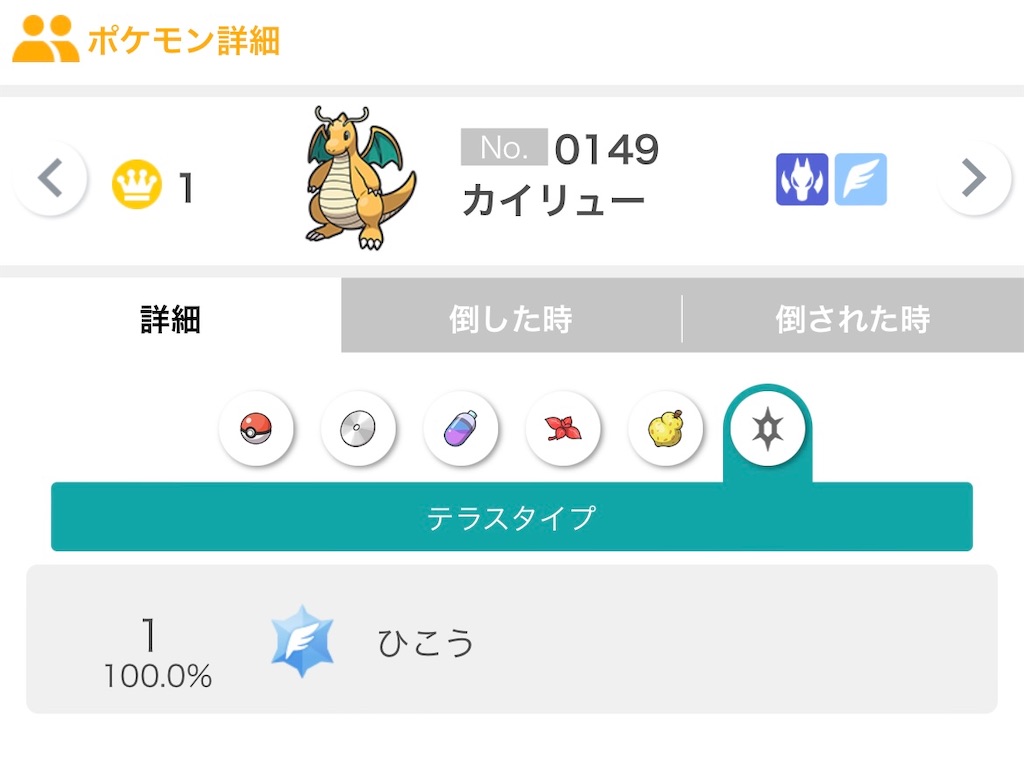Screen dimensions: 1024x779
Task: Click the テラスタイプ banner
Action: 511,517
